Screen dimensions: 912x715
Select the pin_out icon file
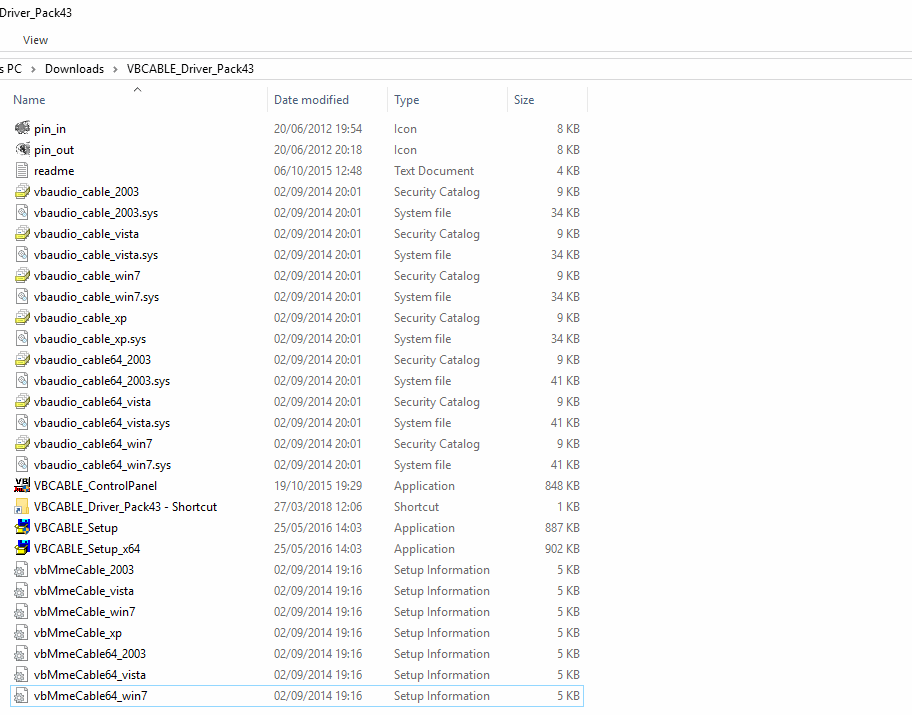[x=23, y=150]
